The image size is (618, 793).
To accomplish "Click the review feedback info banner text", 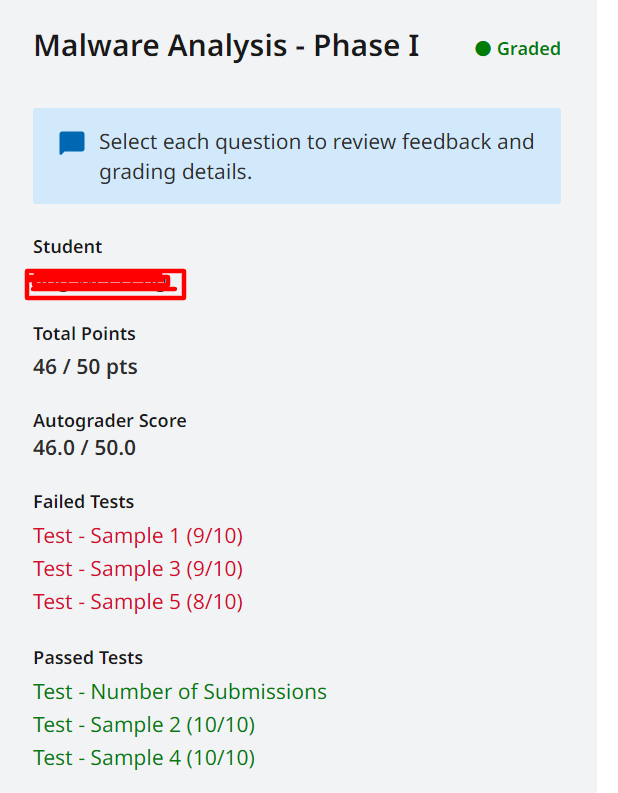I will (x=317, y=157).
